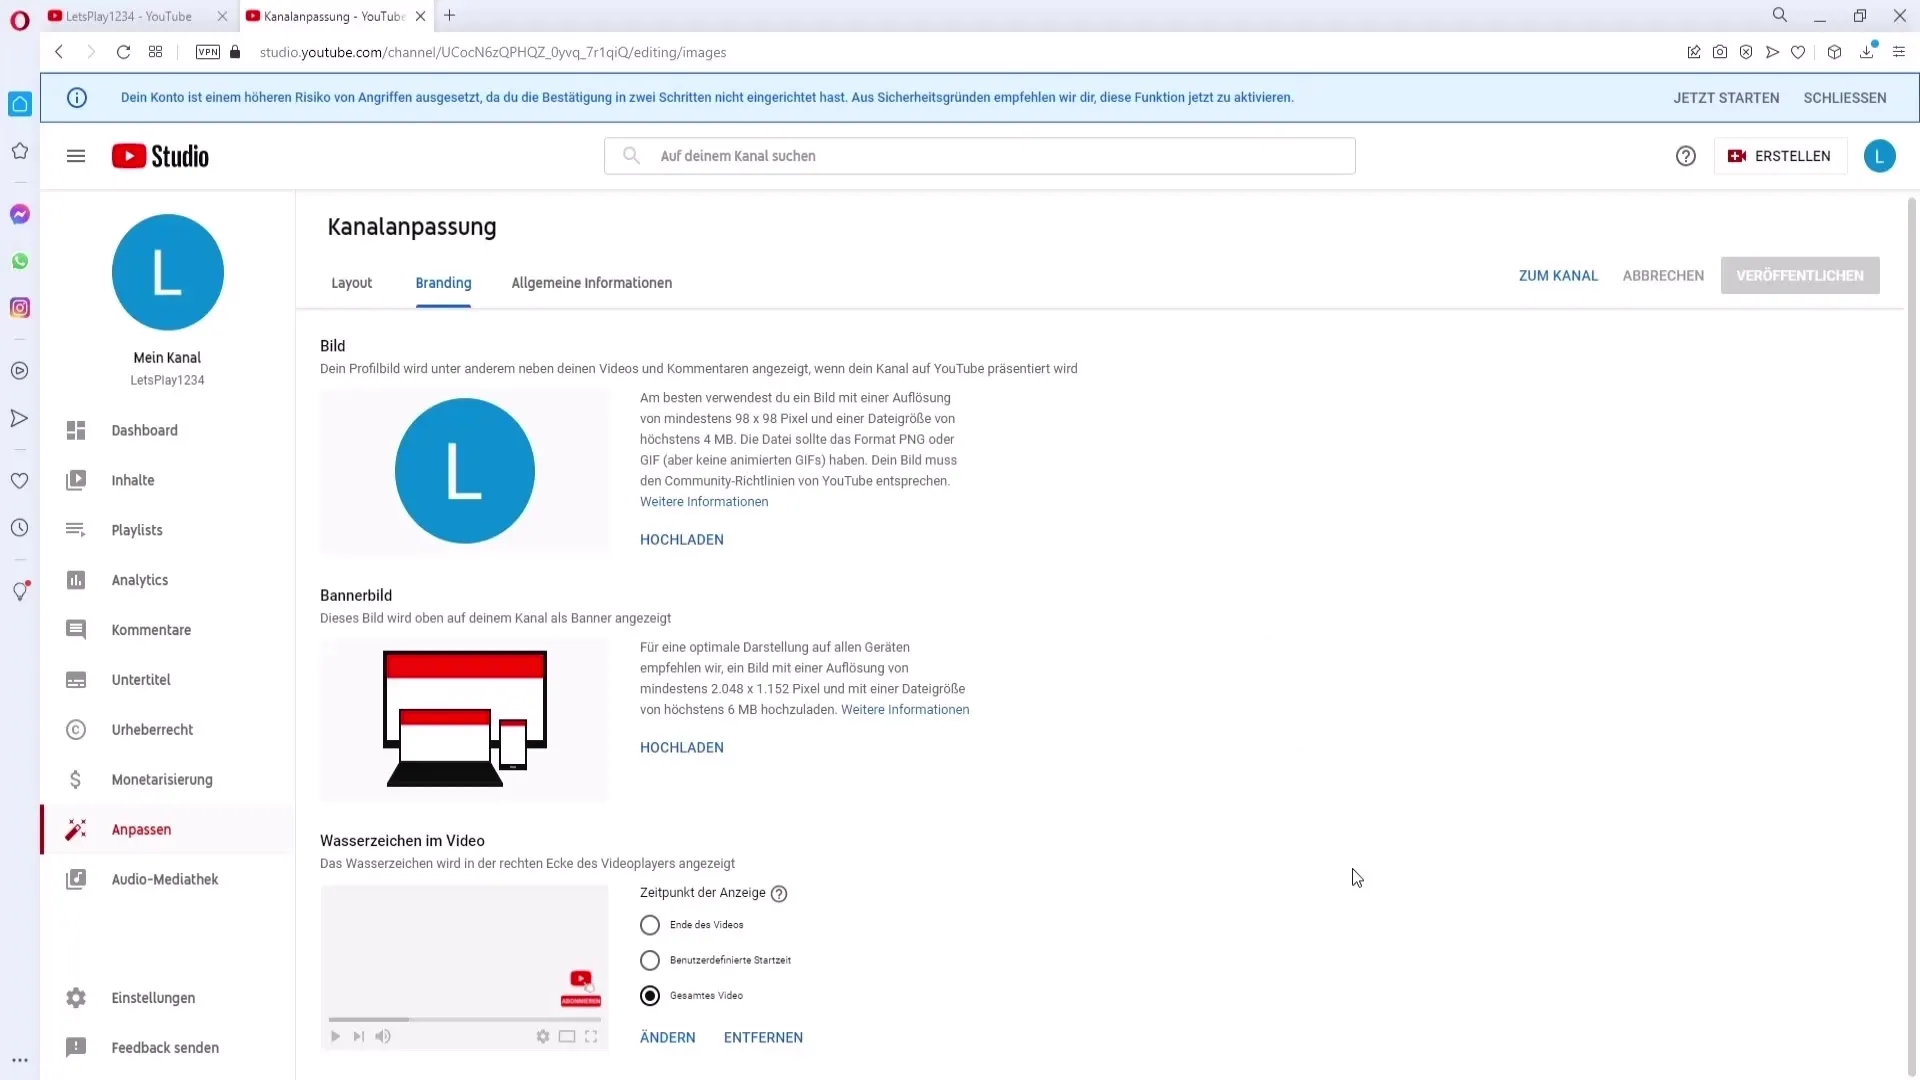The width and height of the screenshot is (1920, 1080).
Task: Click the playback play button in watermark preview
Action: tap(336, 1036)
